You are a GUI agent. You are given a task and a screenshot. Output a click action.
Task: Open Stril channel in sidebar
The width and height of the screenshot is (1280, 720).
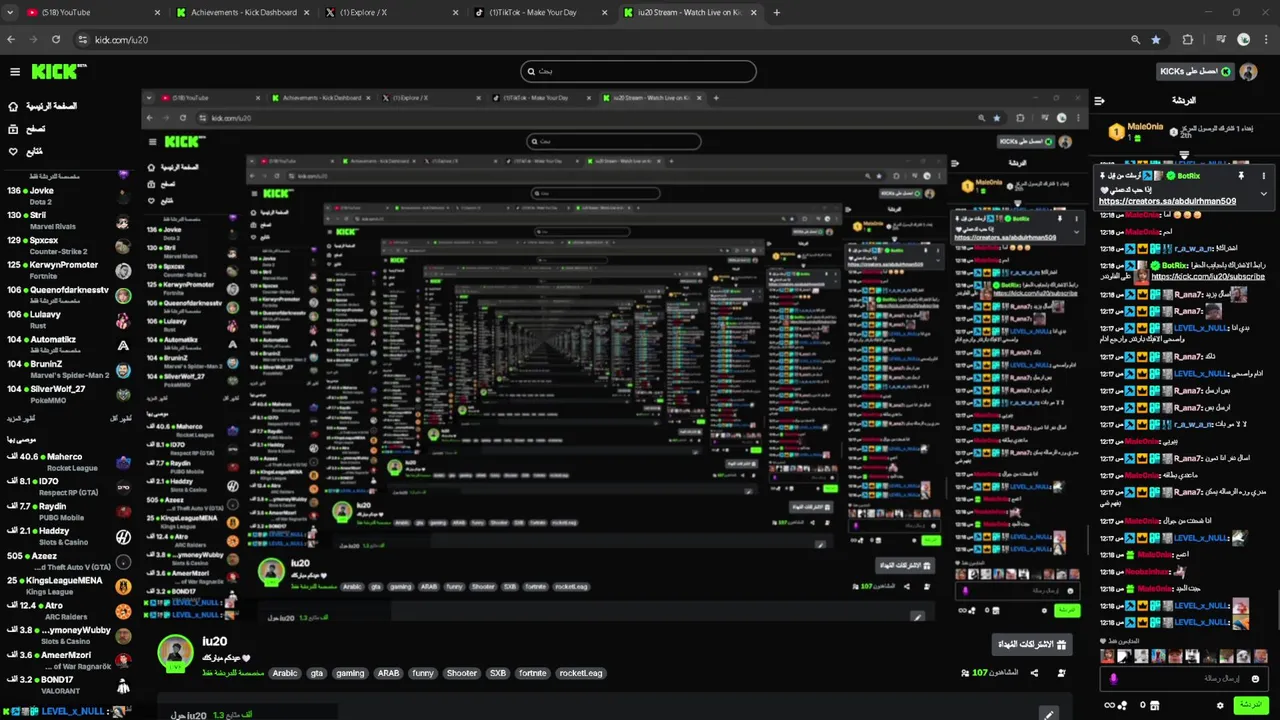click(68, 220)
